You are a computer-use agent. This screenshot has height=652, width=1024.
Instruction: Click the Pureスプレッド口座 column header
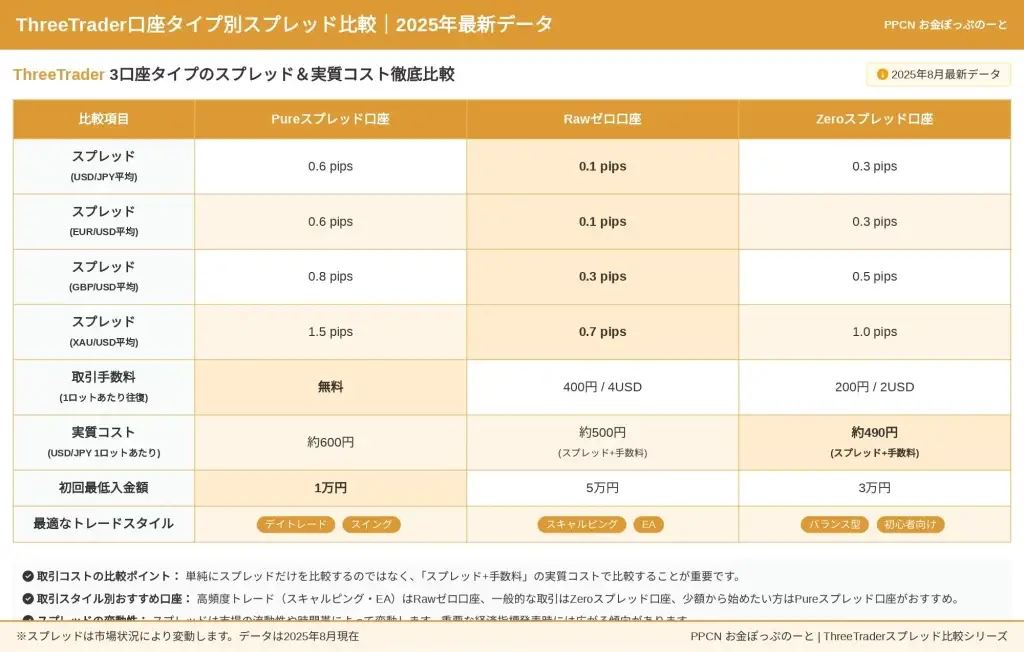[330, 119]
